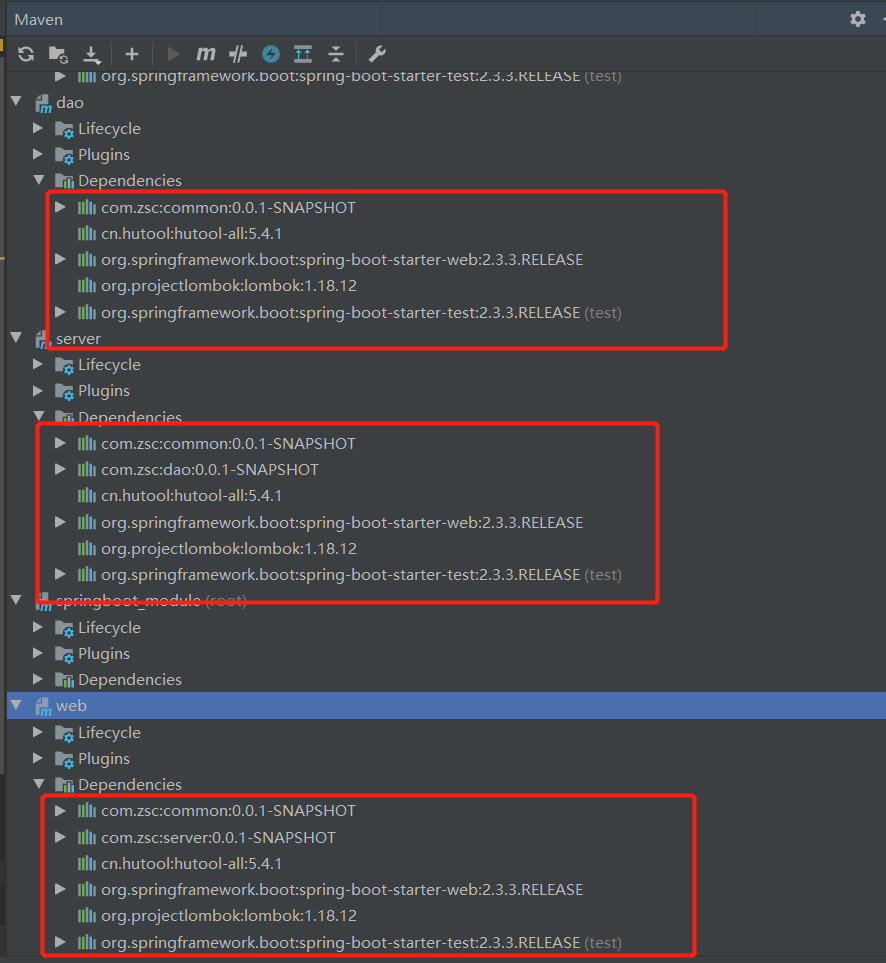
Task: Expand Lifecycle under web
Action: click(38, 732)
